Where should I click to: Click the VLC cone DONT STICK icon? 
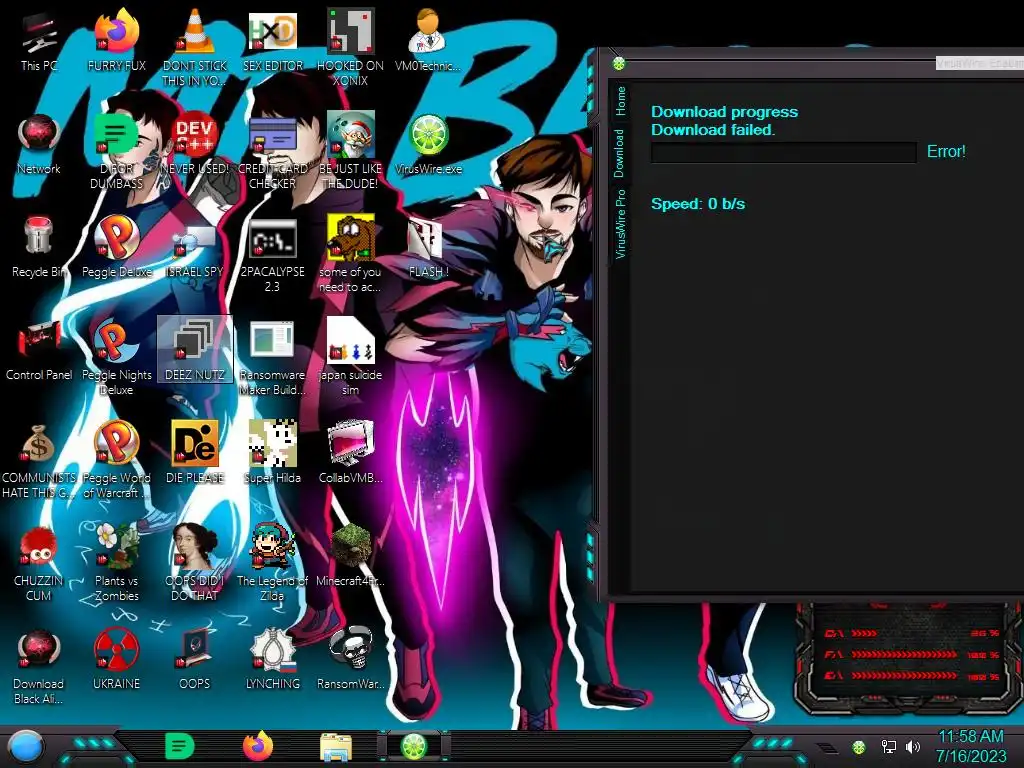tap(195, 47)
